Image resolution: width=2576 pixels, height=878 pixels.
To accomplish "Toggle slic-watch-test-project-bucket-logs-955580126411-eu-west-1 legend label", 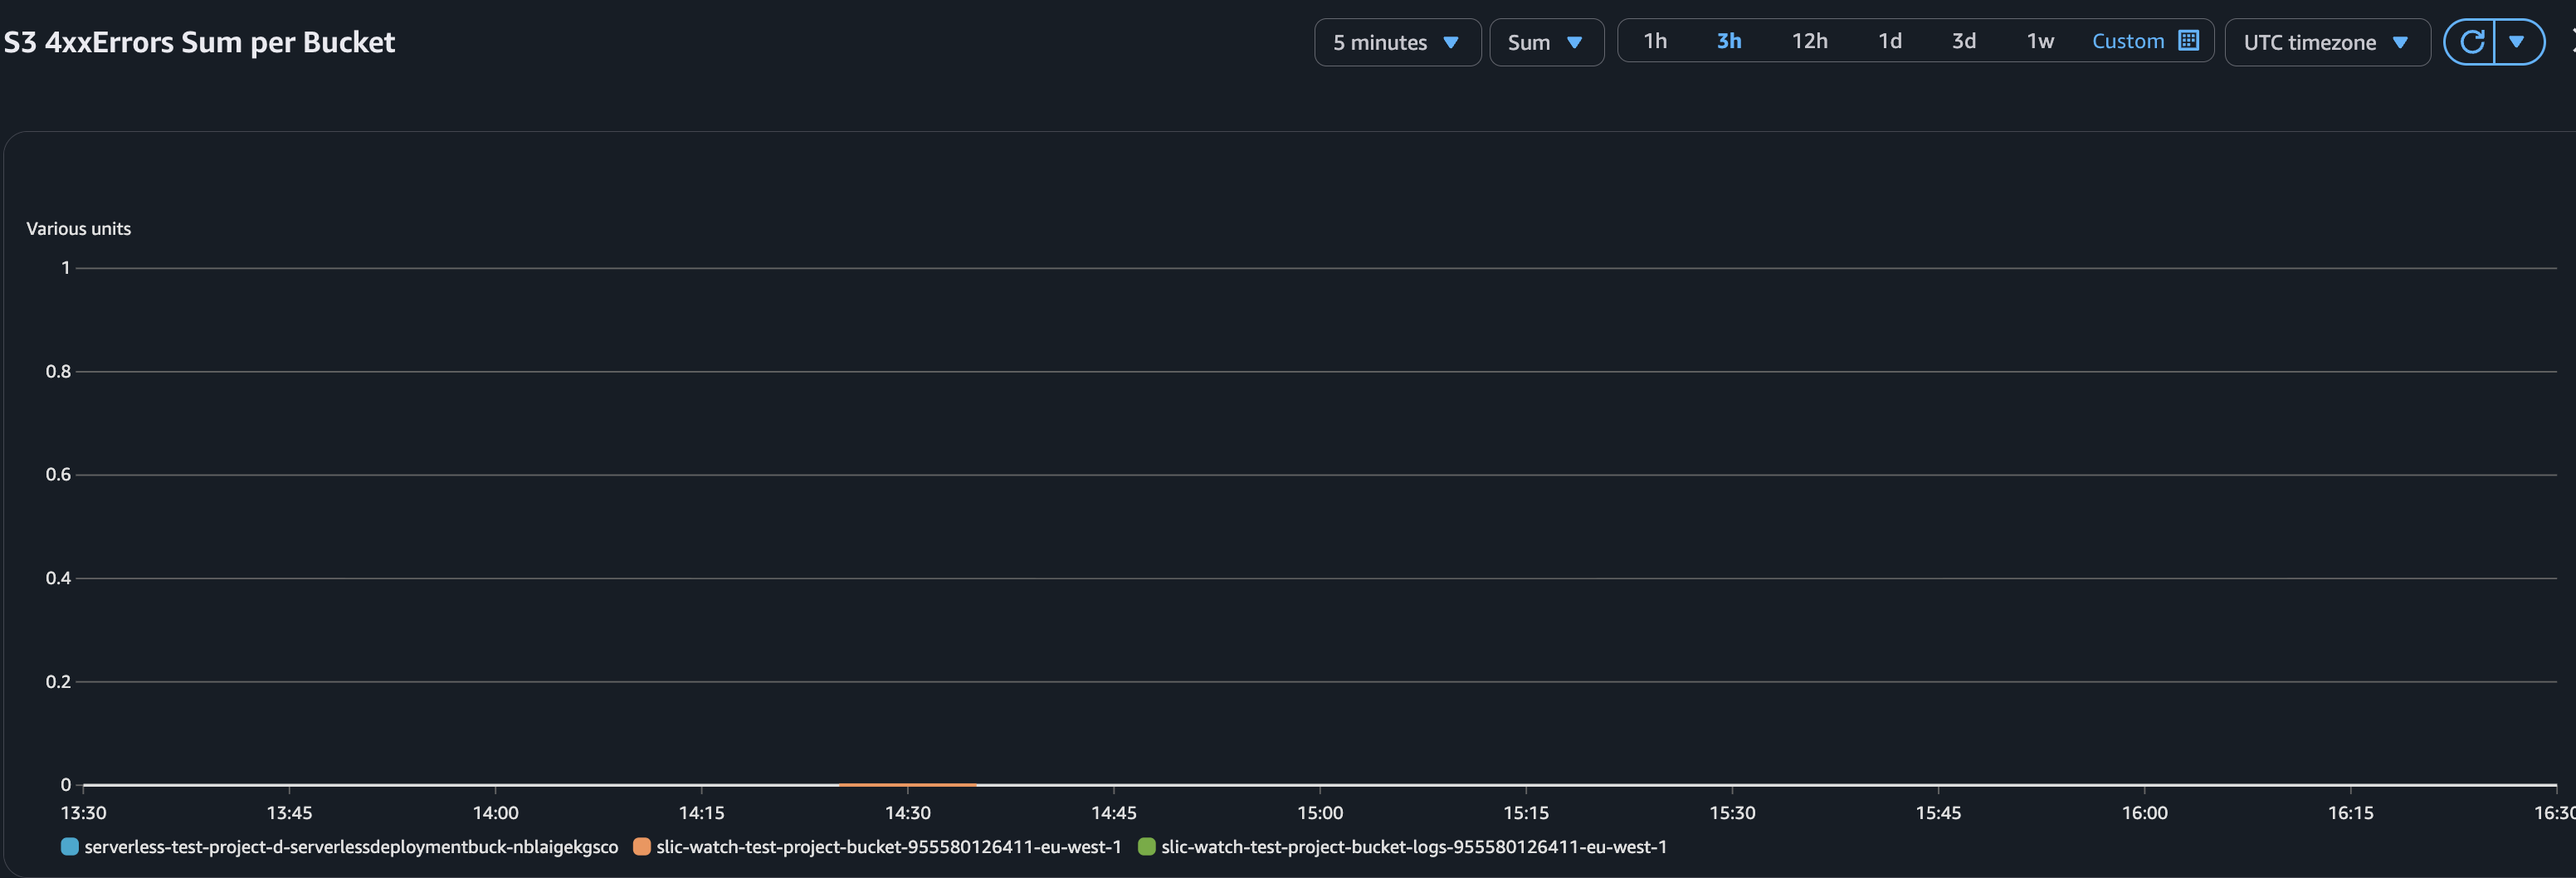I will pos(1414,847).
